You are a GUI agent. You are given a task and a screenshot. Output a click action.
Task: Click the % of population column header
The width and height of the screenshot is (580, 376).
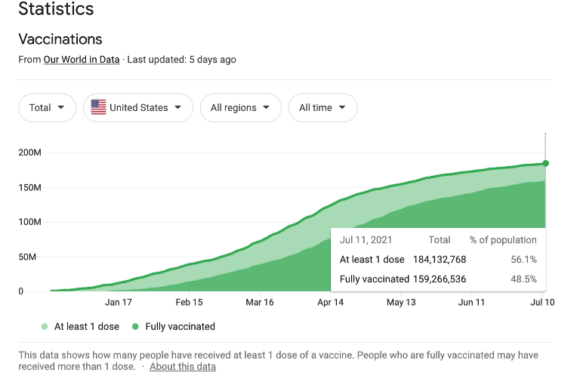pyautogui.click(x=503, y=240)
